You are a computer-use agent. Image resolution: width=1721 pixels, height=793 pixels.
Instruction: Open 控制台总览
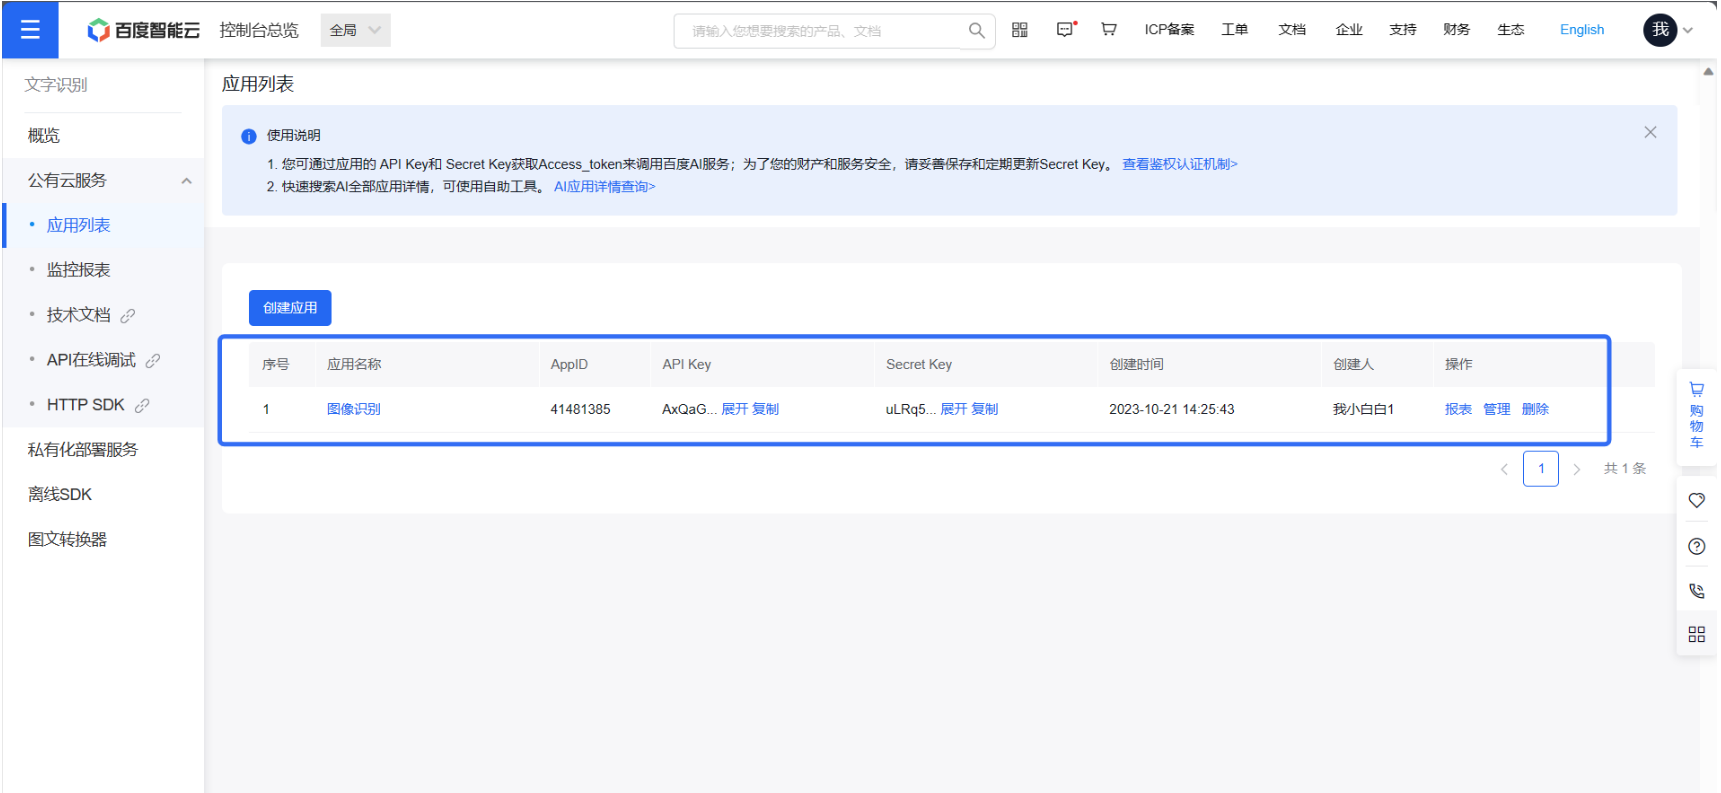click(x=259, y=30)
